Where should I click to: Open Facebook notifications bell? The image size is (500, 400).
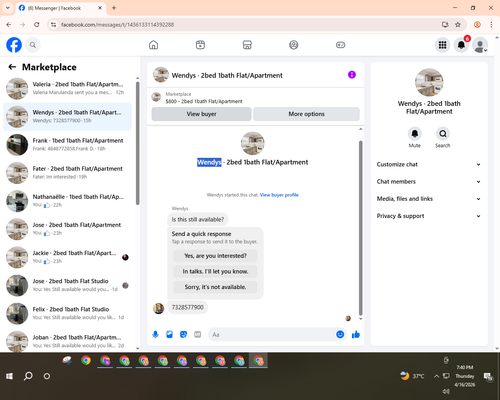(x=461, y=45)
